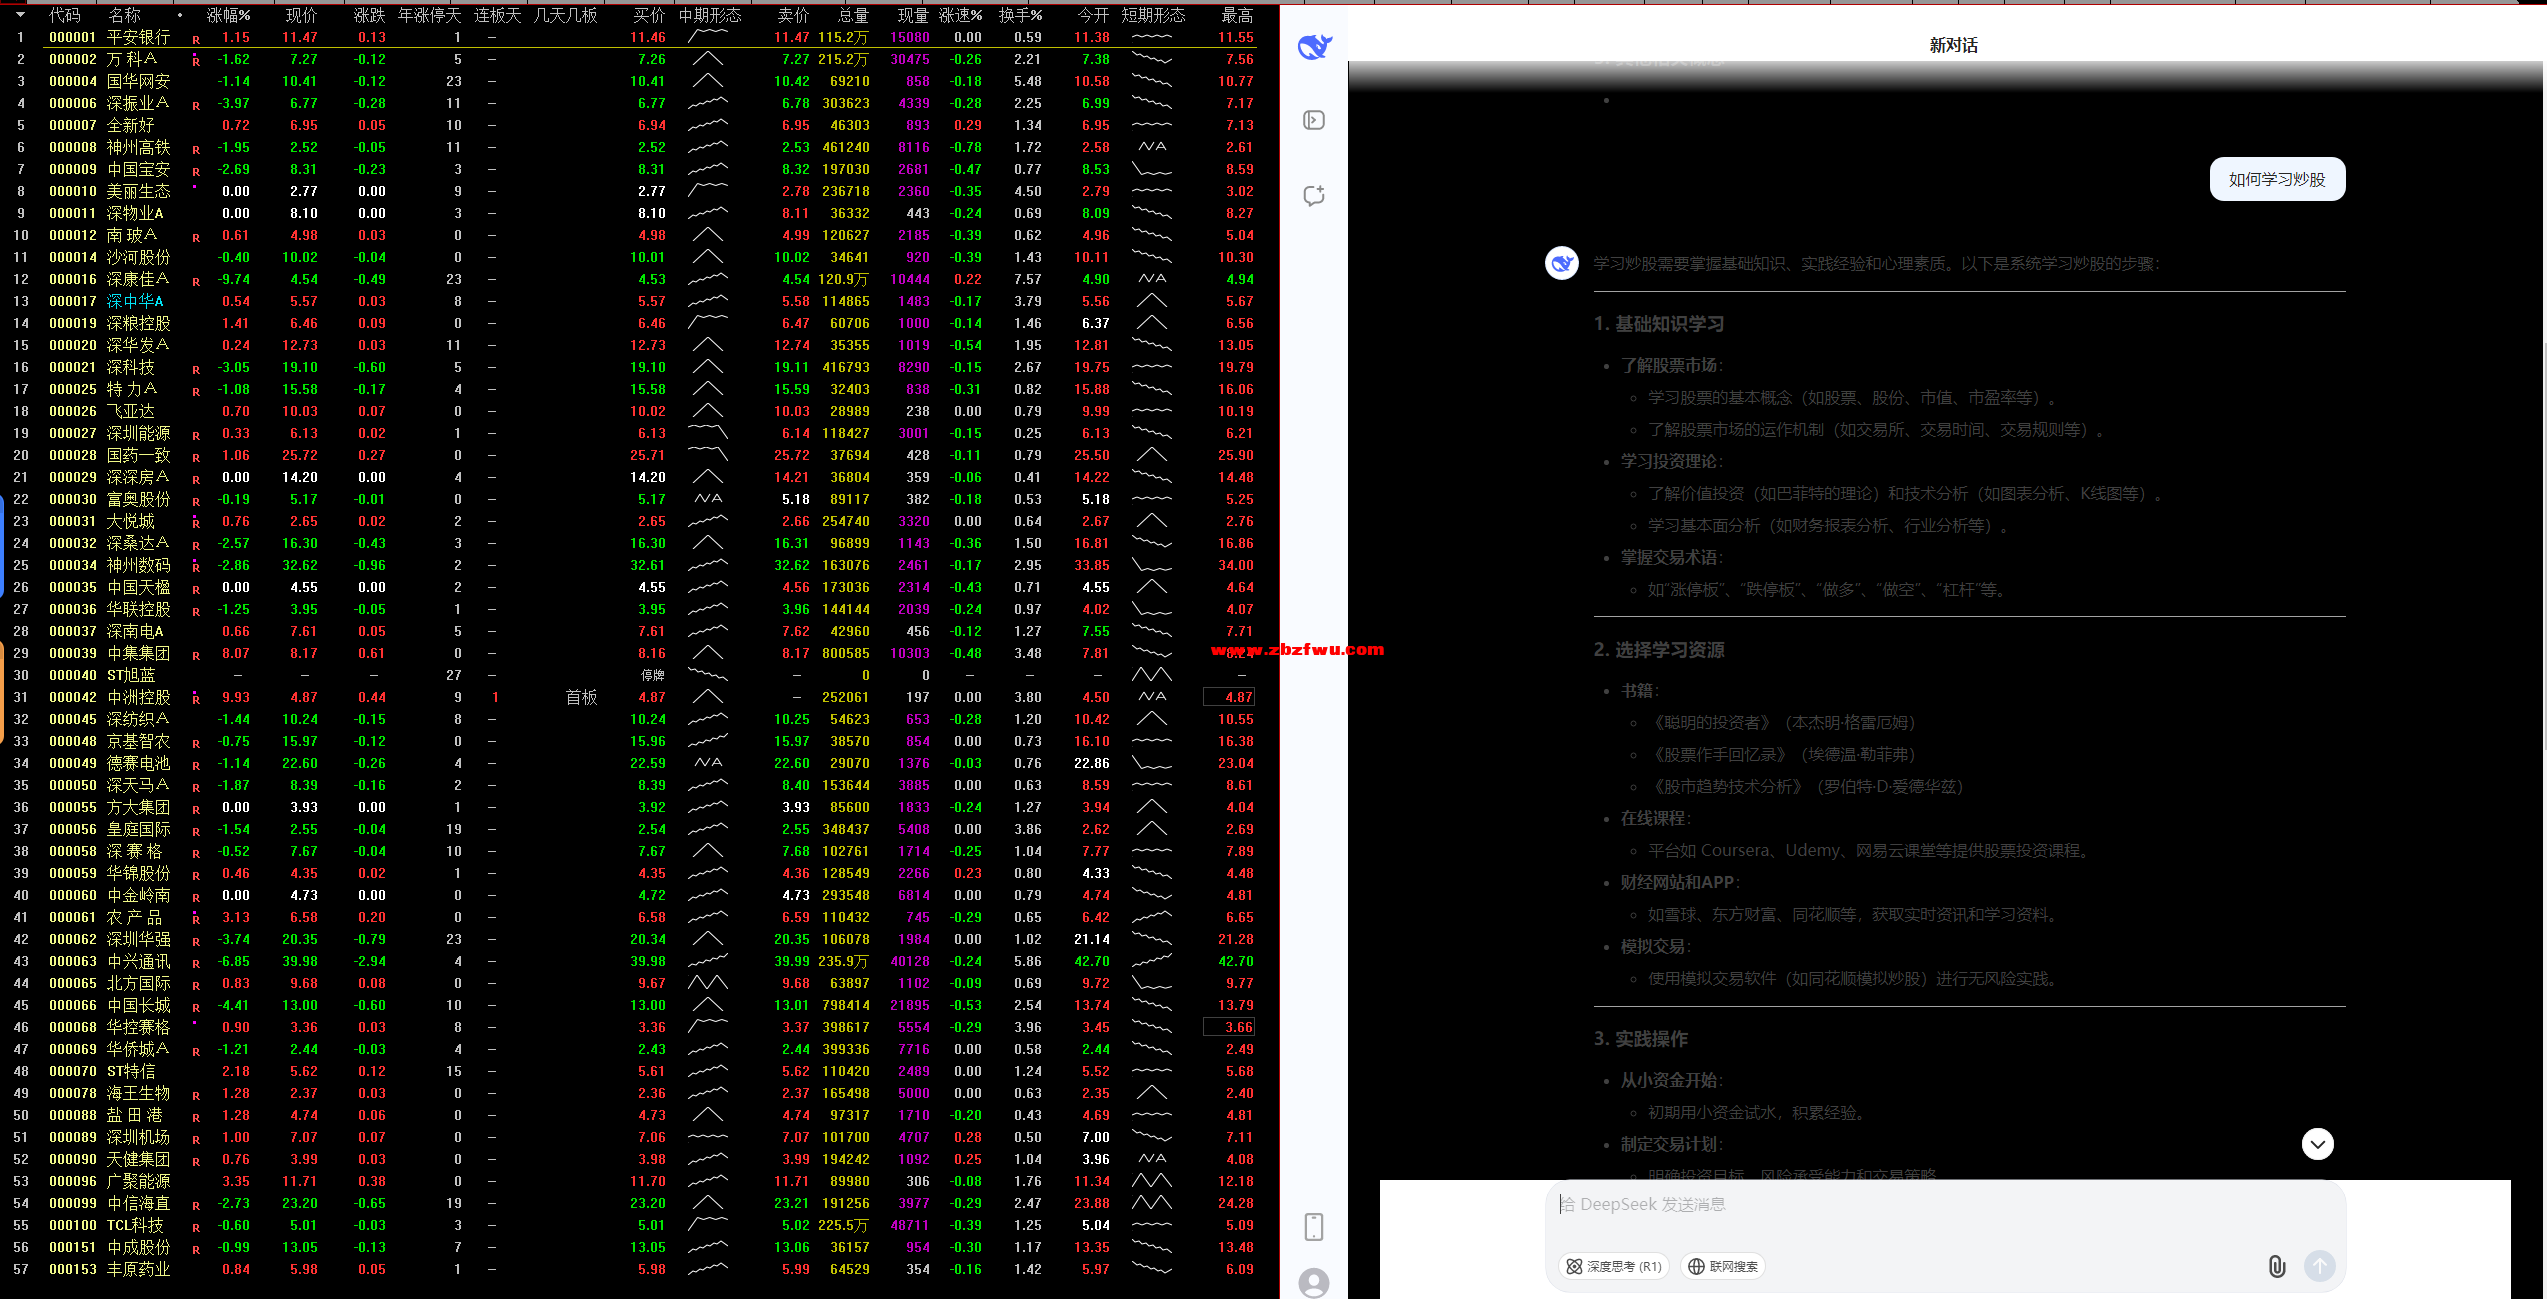Start a new chat with plus bubble icon
This screenshot has height=1299, width=2547.
pos(1314,195)
